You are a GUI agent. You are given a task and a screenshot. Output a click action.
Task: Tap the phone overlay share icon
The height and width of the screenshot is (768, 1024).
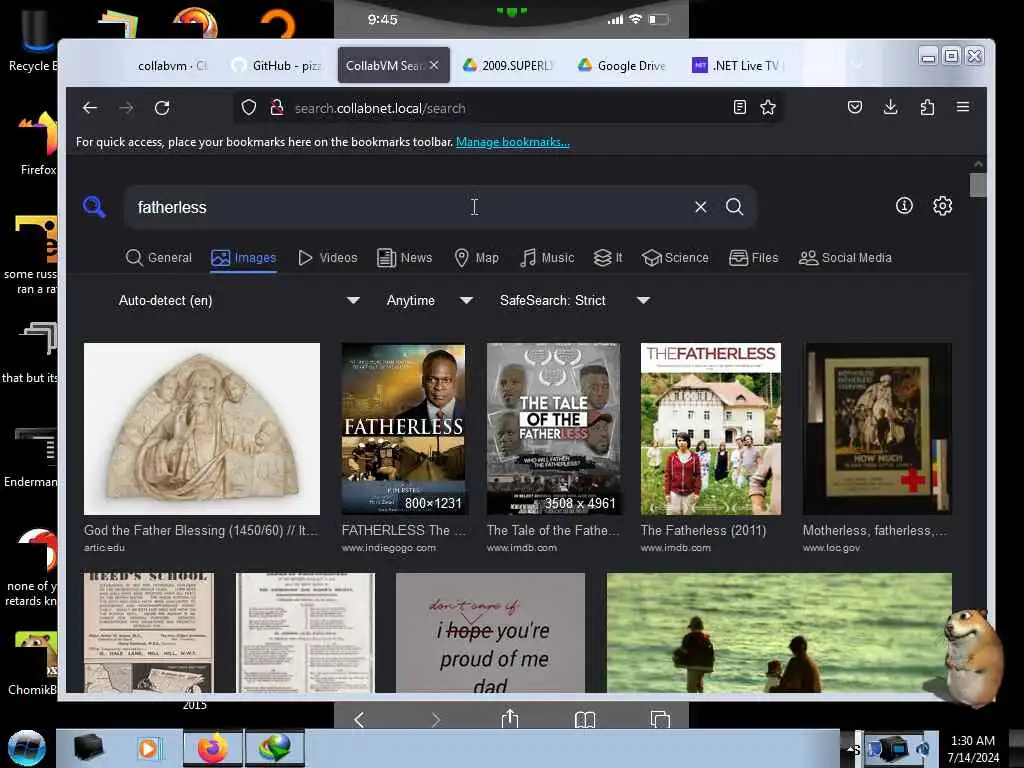[x=510, y=719]
